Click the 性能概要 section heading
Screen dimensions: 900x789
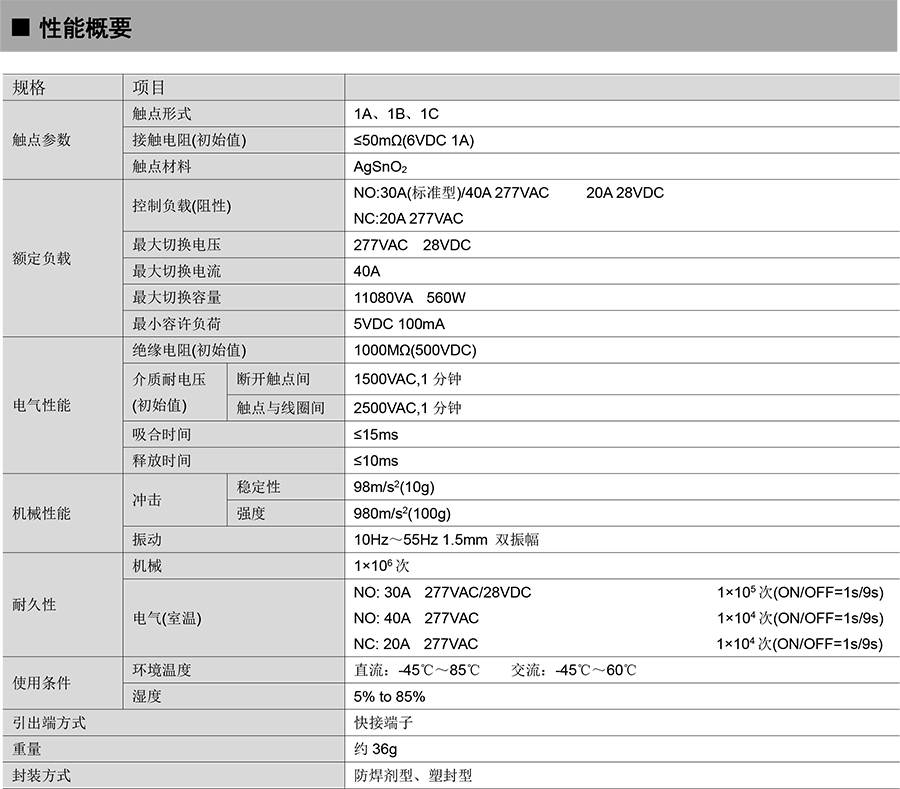[x=85, y=29]
